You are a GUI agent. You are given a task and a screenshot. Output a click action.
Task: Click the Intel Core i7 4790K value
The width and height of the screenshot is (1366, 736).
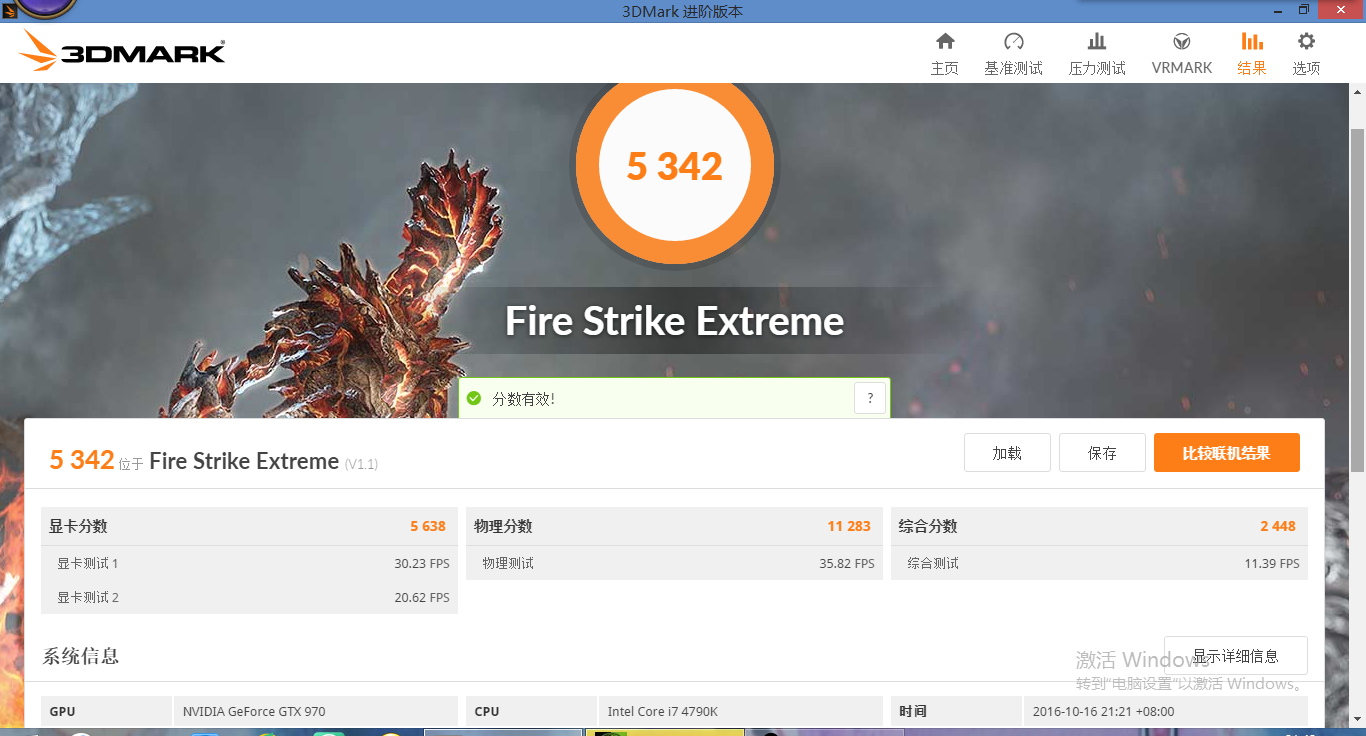663,712
